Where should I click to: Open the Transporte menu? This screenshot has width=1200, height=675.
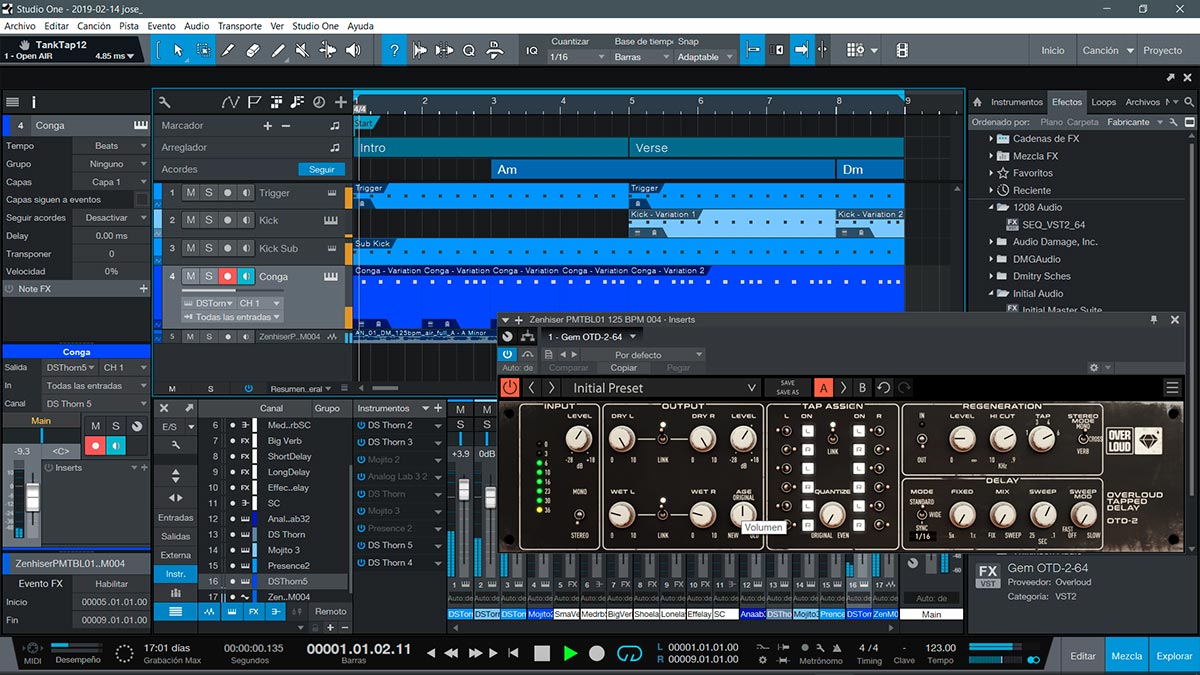240,26
